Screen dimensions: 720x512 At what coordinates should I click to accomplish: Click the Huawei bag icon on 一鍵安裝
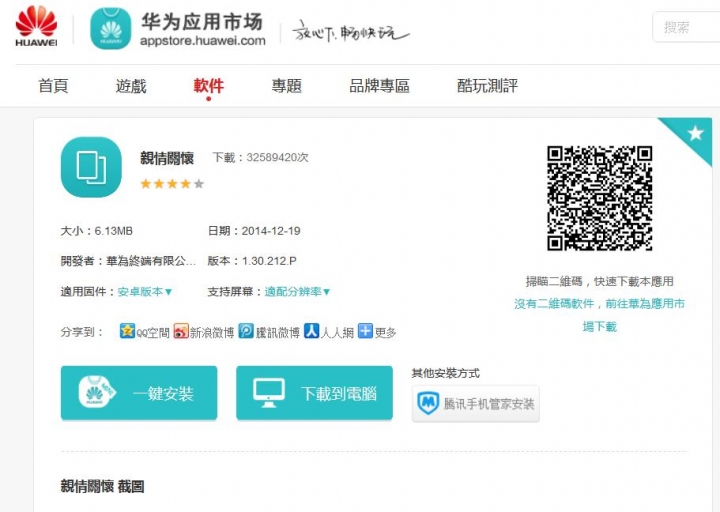pyautogui.click(x=96, y=392)
